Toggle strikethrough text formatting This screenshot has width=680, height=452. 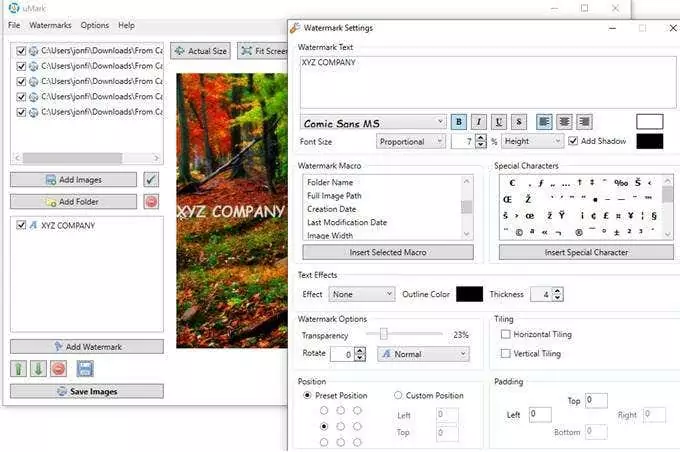(519, 122)
